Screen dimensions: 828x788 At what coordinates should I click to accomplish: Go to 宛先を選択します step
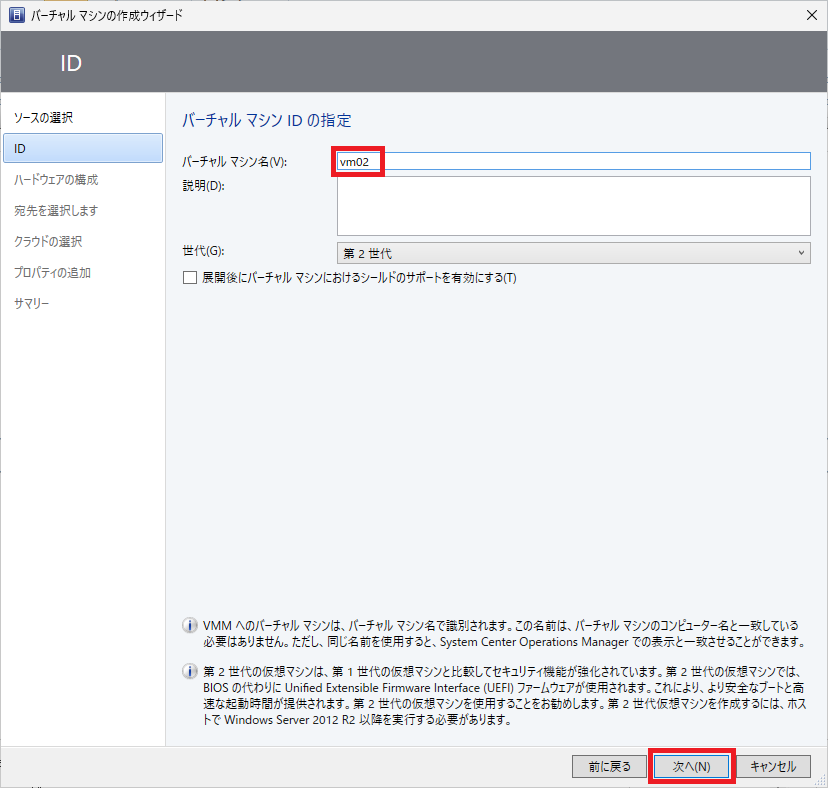pos(56,210)
